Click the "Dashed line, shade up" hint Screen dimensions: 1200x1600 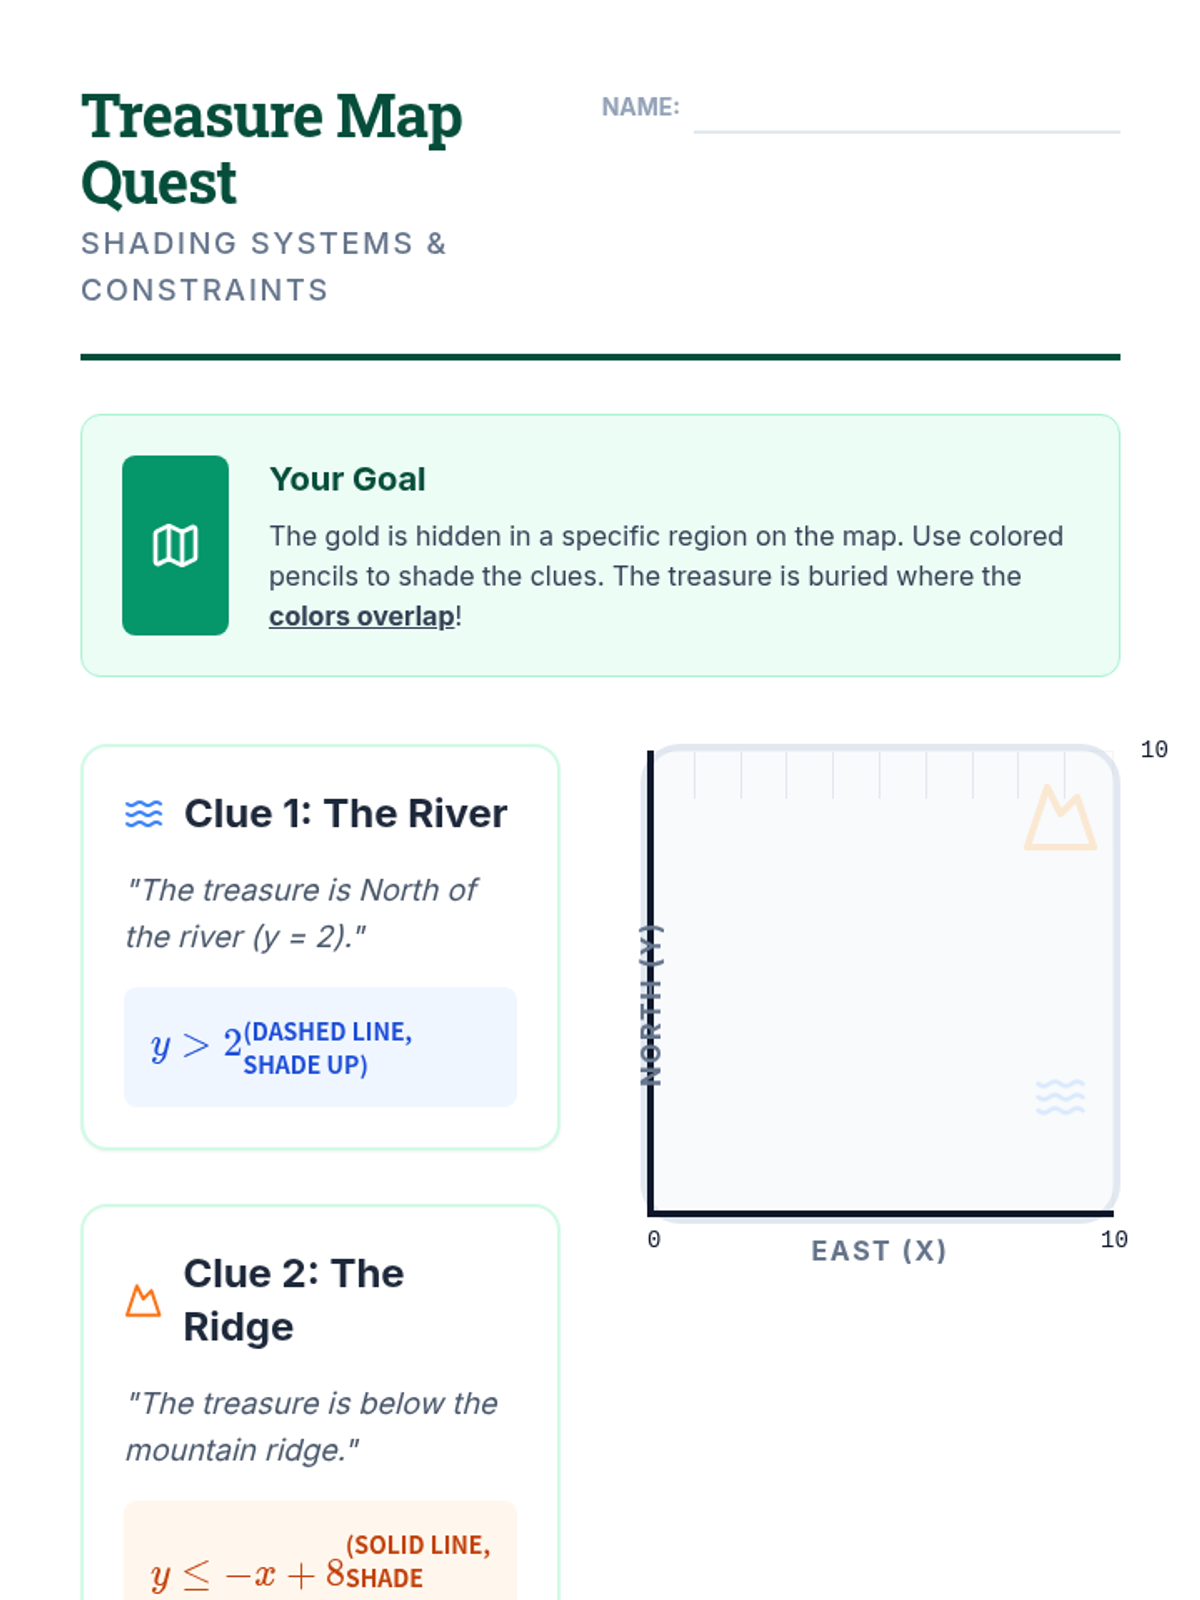click(327, 1048)
